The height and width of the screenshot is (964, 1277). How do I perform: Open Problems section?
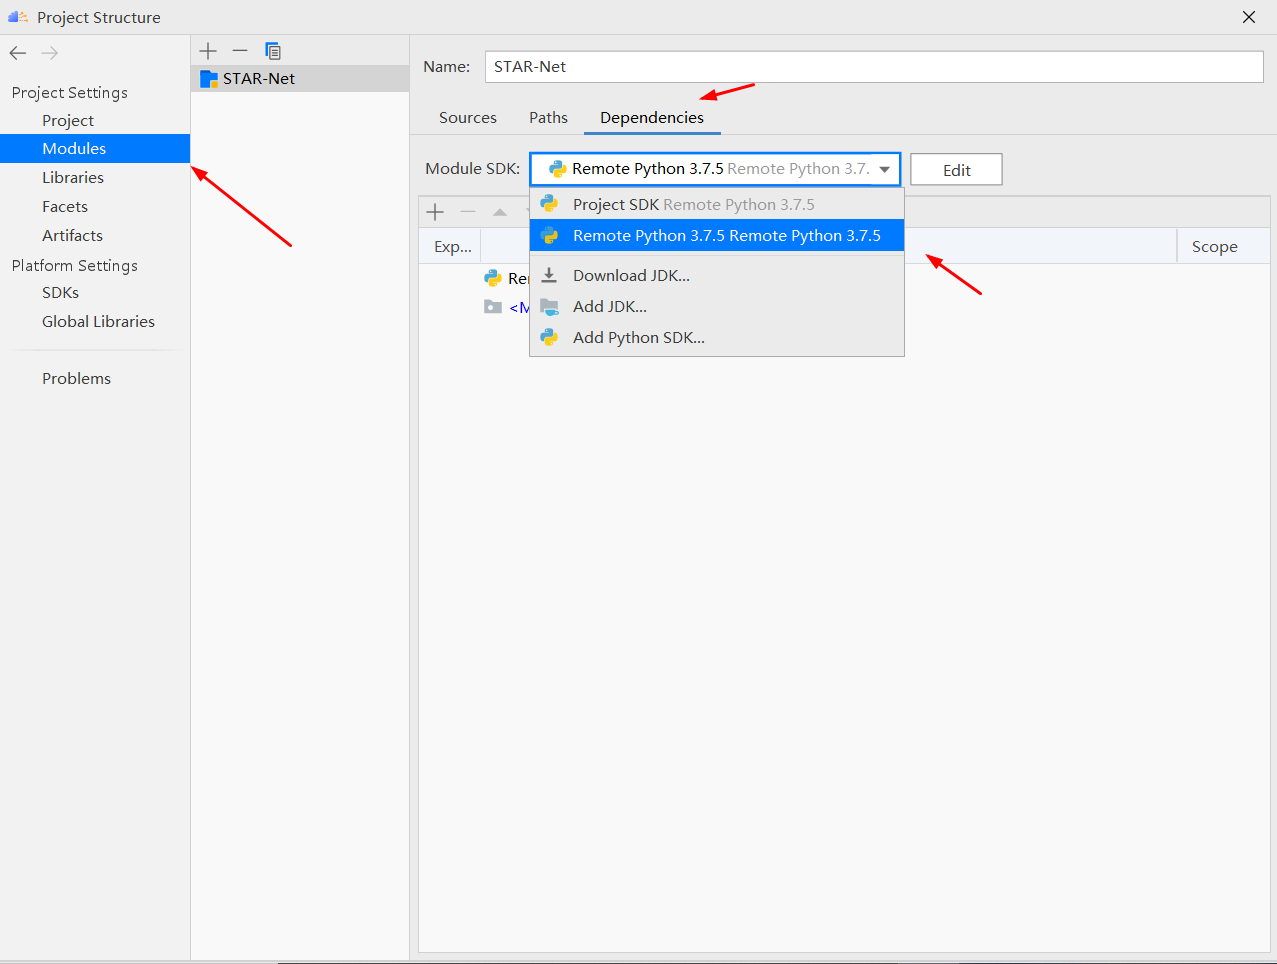coord(76,378)
